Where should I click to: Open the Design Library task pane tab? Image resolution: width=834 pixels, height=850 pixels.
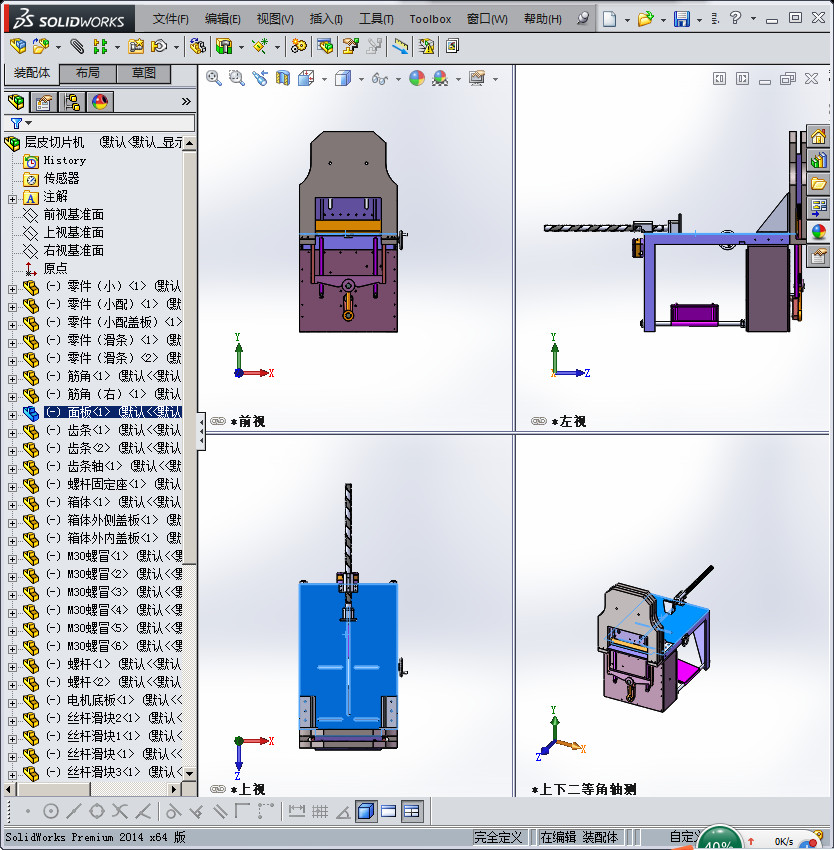click(819, 159)
